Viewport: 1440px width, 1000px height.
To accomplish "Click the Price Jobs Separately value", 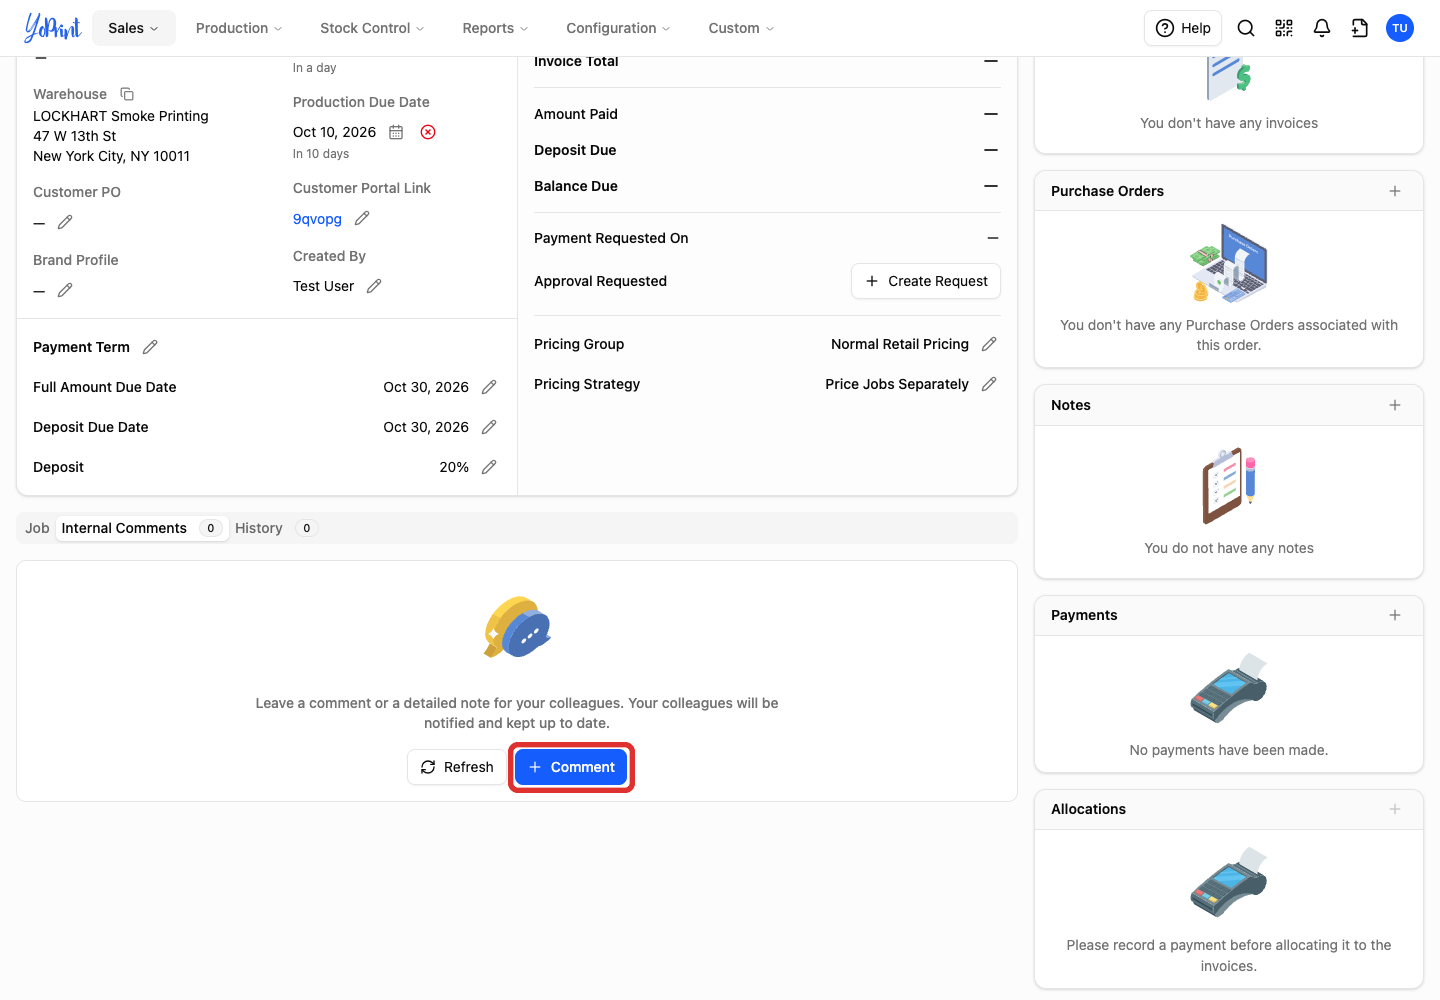I will [897, 384].
